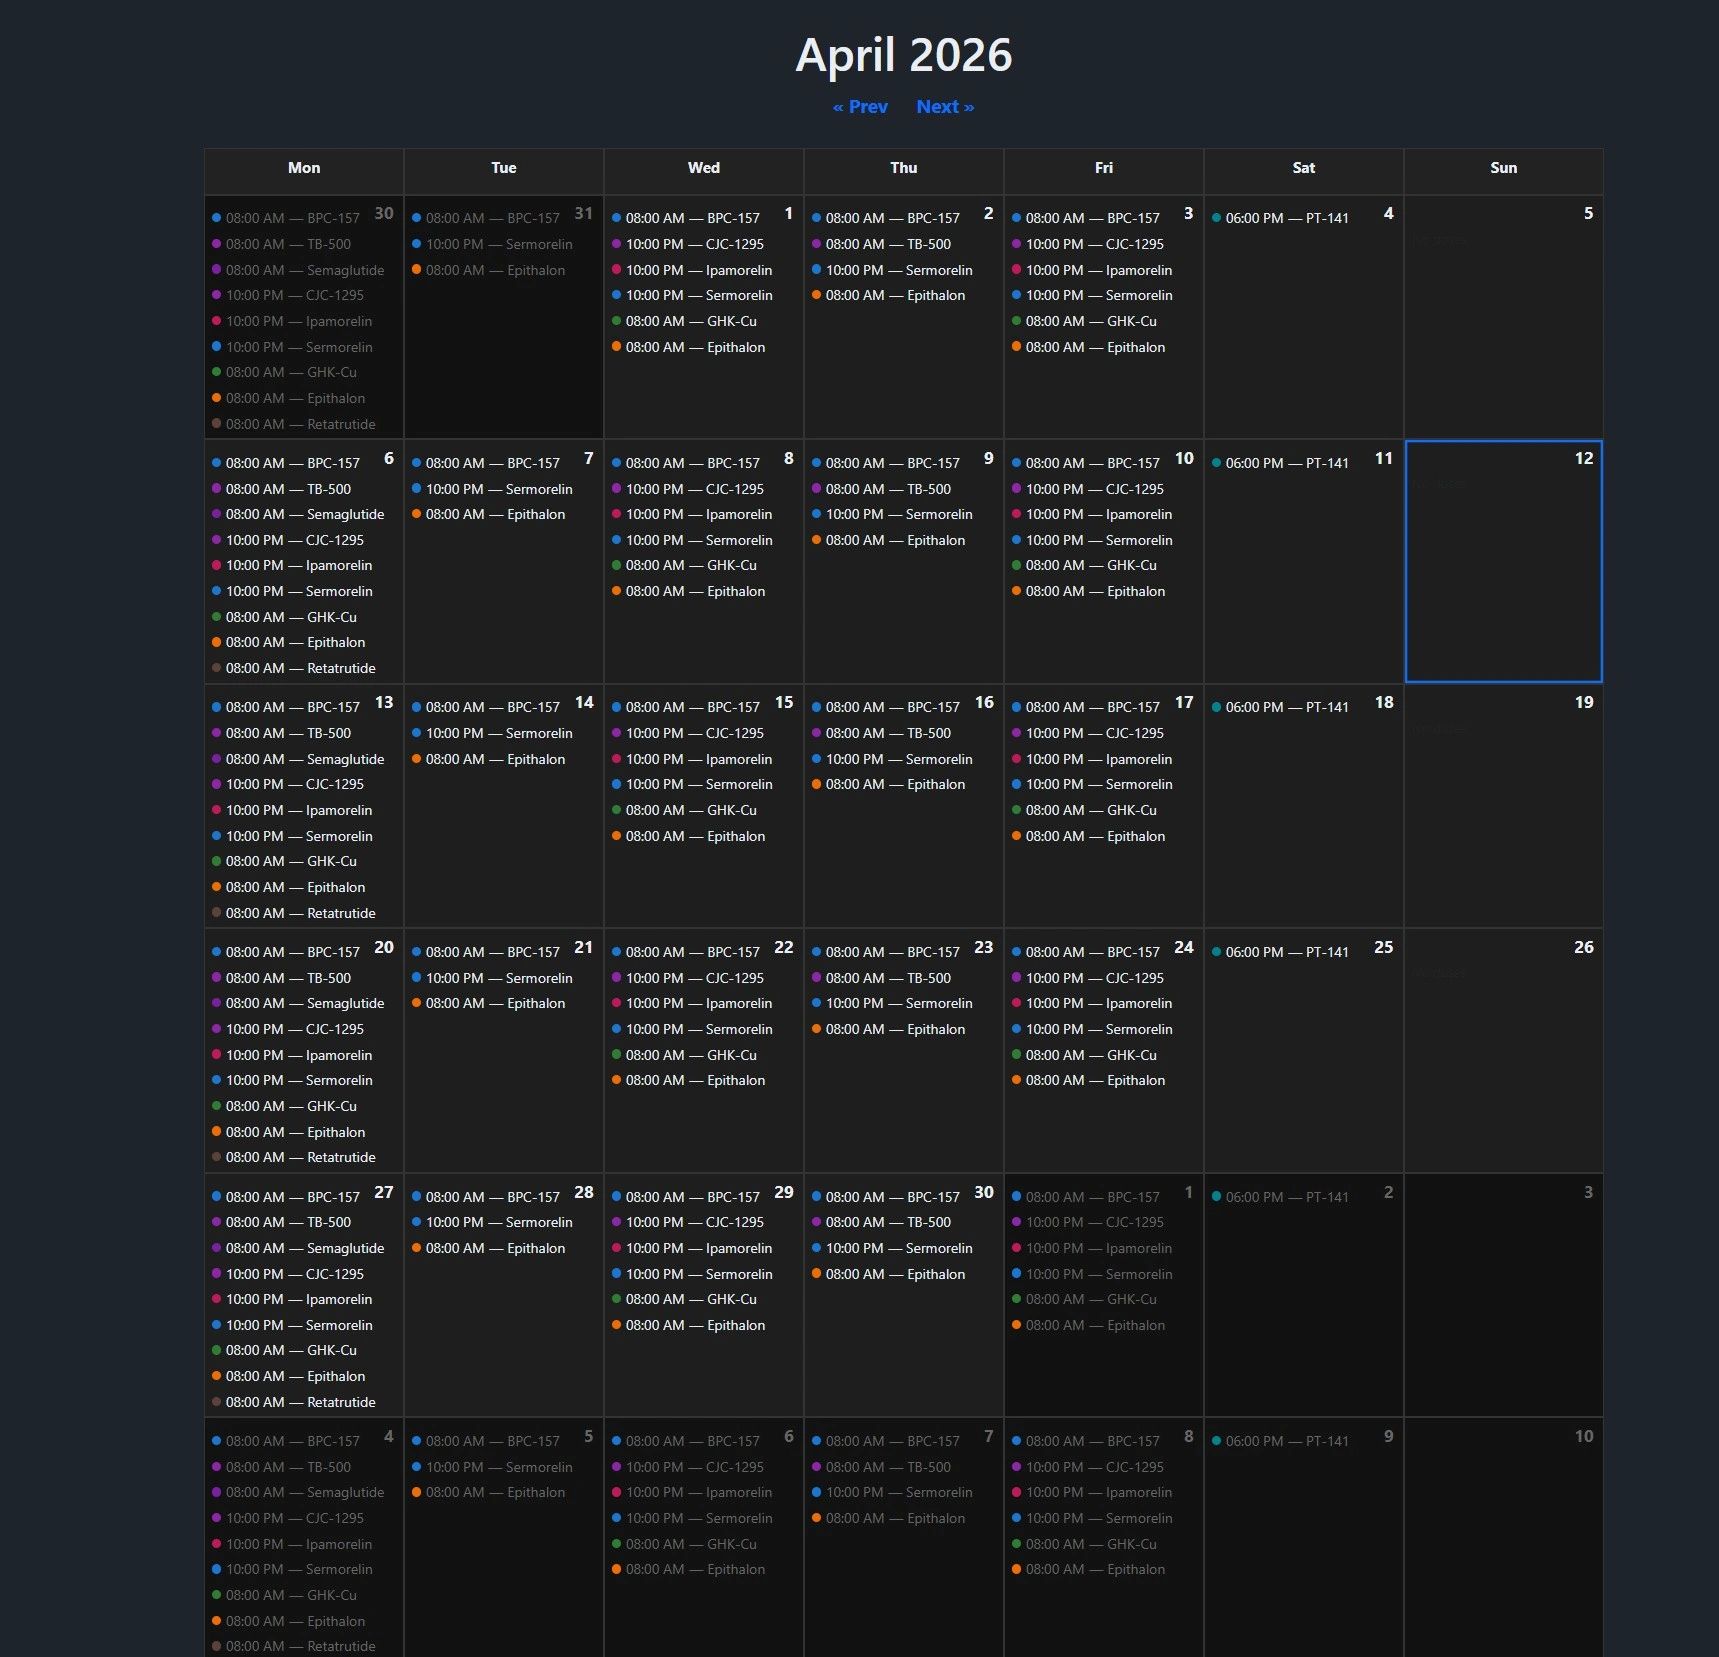1719x1657 pixels.
Task: Open the TB-500 event on April 30
Action: tap(888, 1222)
